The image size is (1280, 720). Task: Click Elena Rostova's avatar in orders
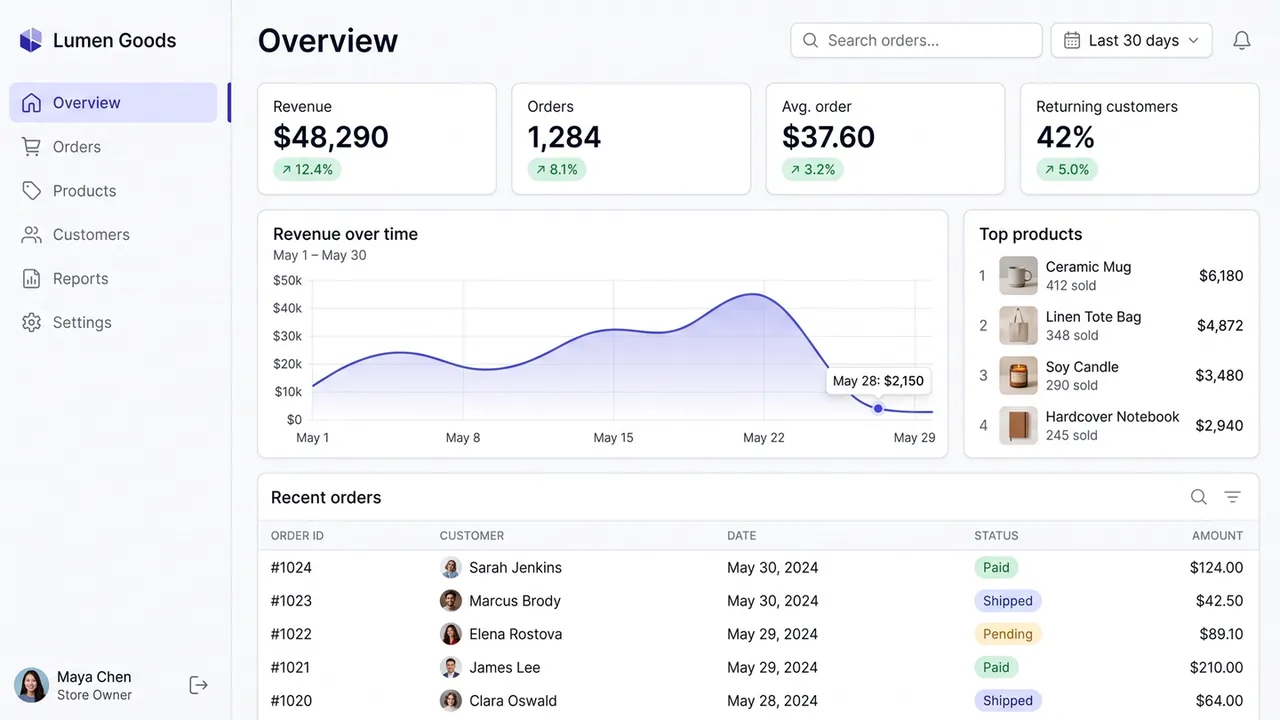click(x=451, y=634)
